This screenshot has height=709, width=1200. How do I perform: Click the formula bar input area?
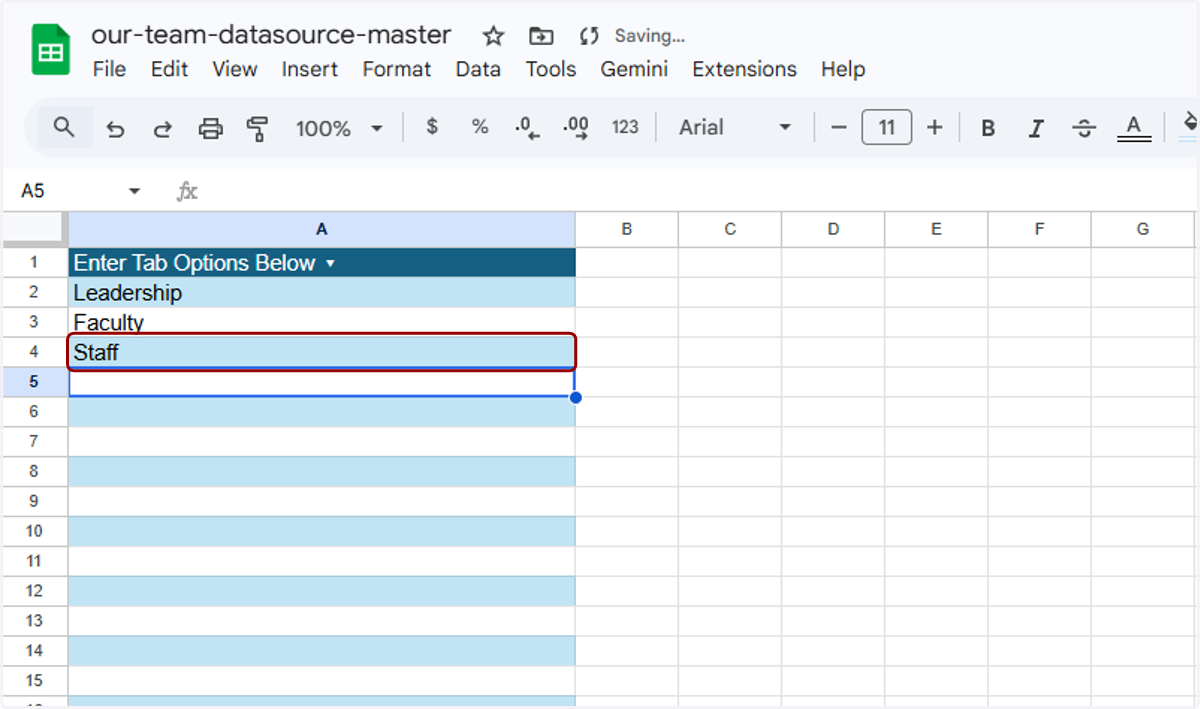click(700, 190)
